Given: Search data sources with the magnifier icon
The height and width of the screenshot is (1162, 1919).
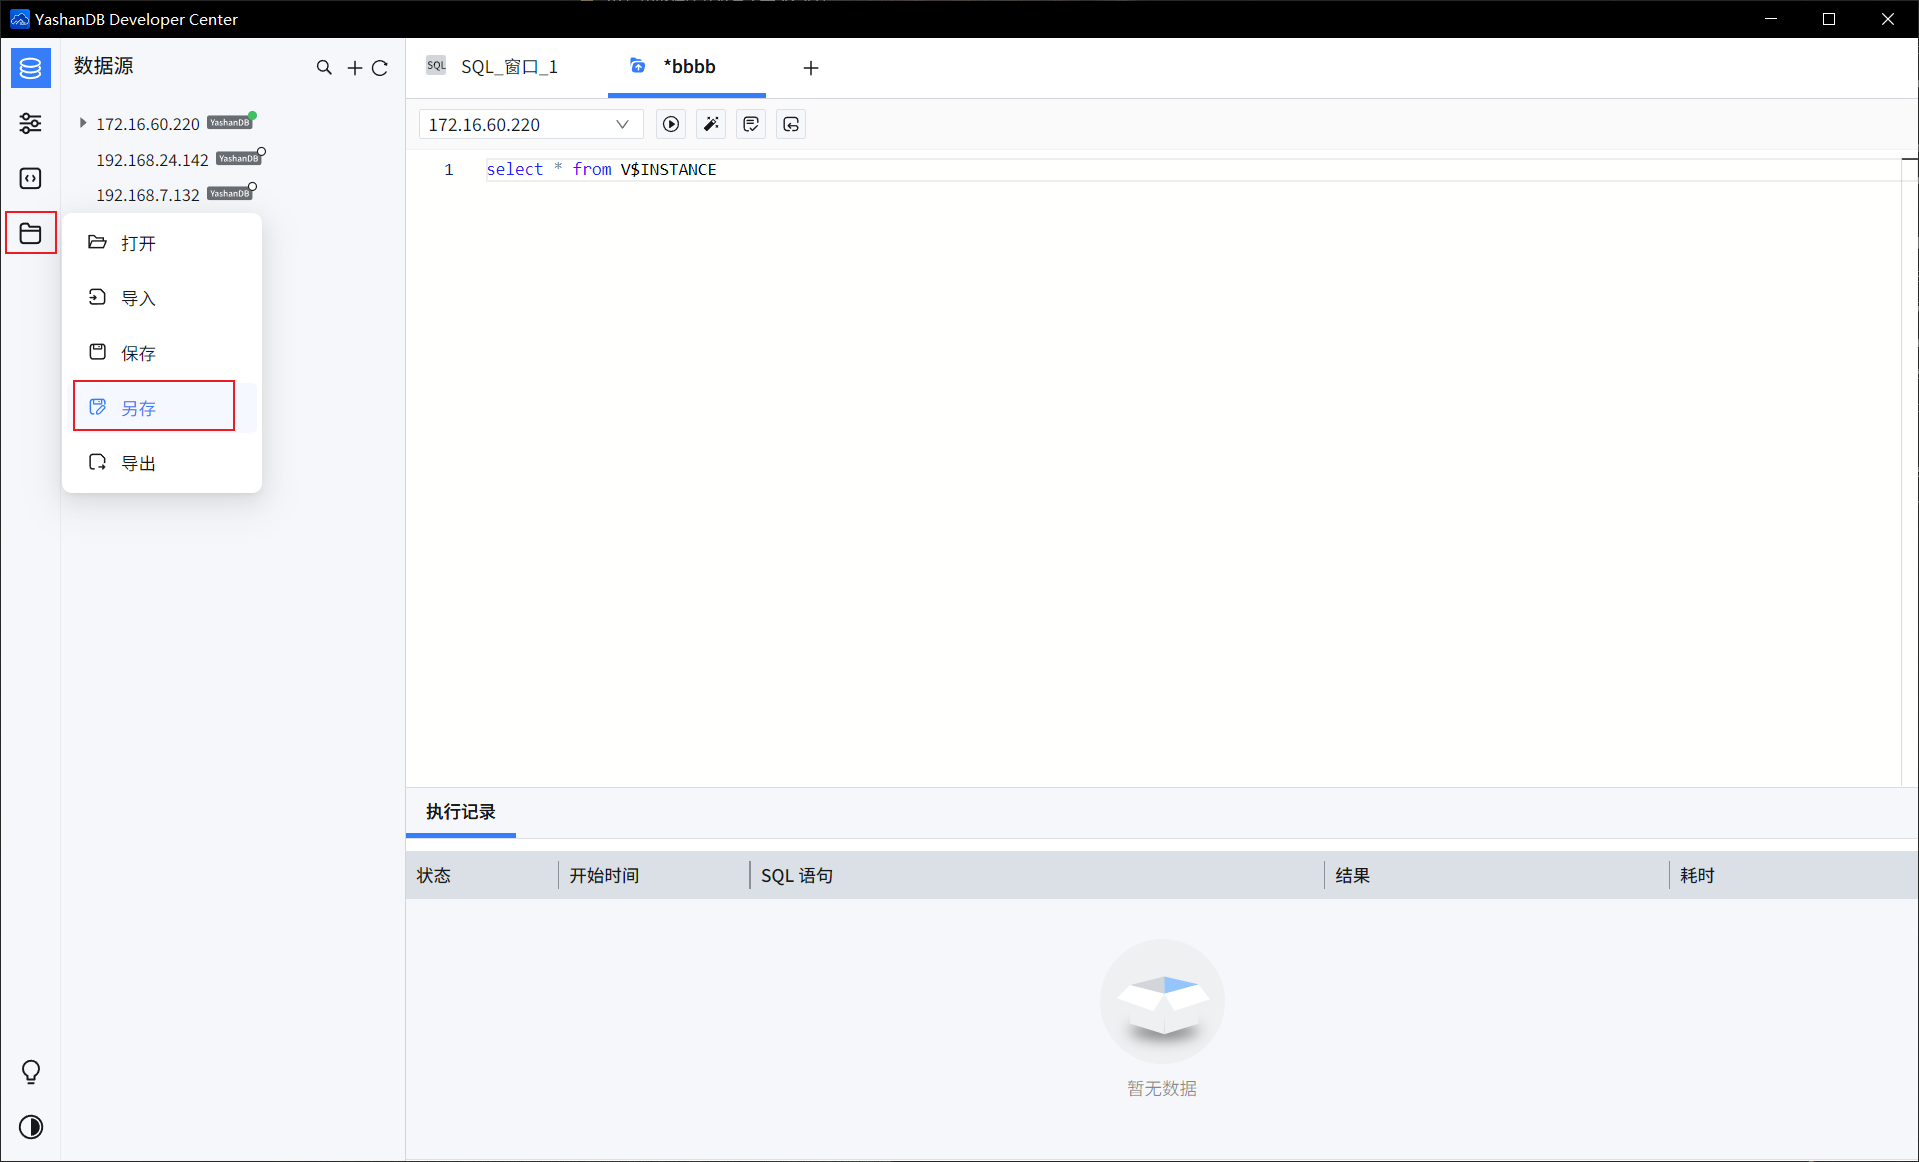Looking at the screenshot, I should click(324, 67).
